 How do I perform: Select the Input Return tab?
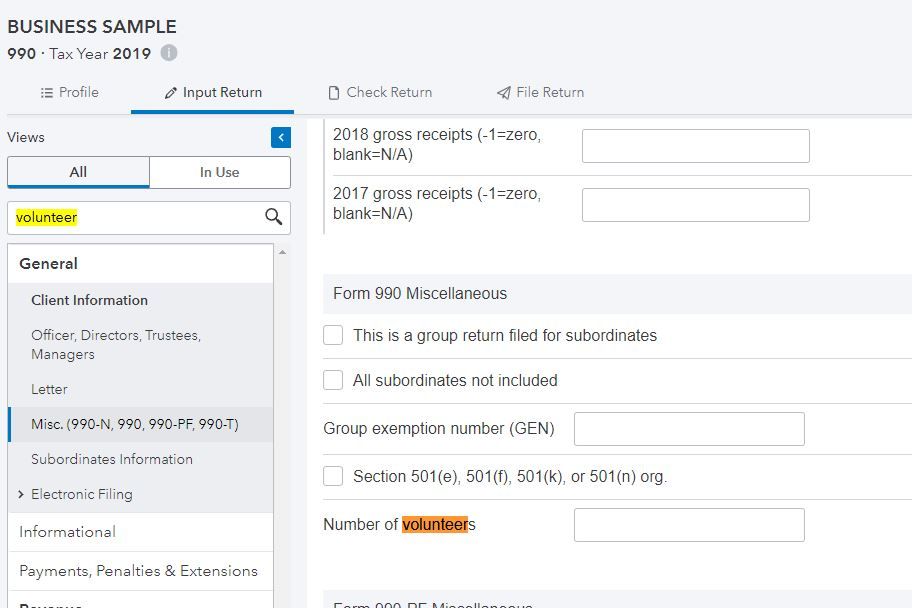[212, 92]
